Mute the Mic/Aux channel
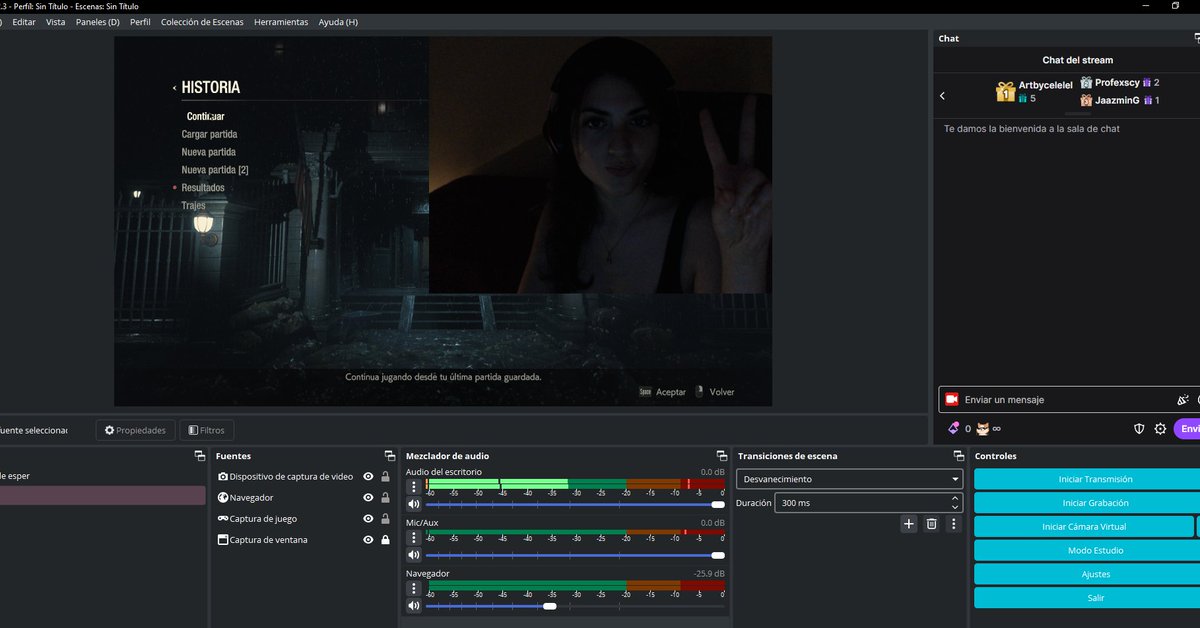 coord(414,555)
